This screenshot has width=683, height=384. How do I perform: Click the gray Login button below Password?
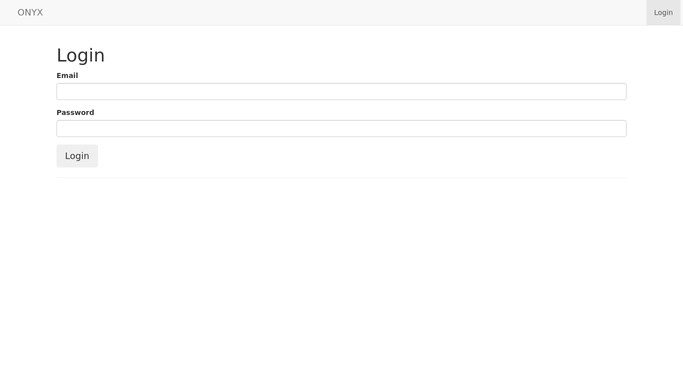coord(77,156)
